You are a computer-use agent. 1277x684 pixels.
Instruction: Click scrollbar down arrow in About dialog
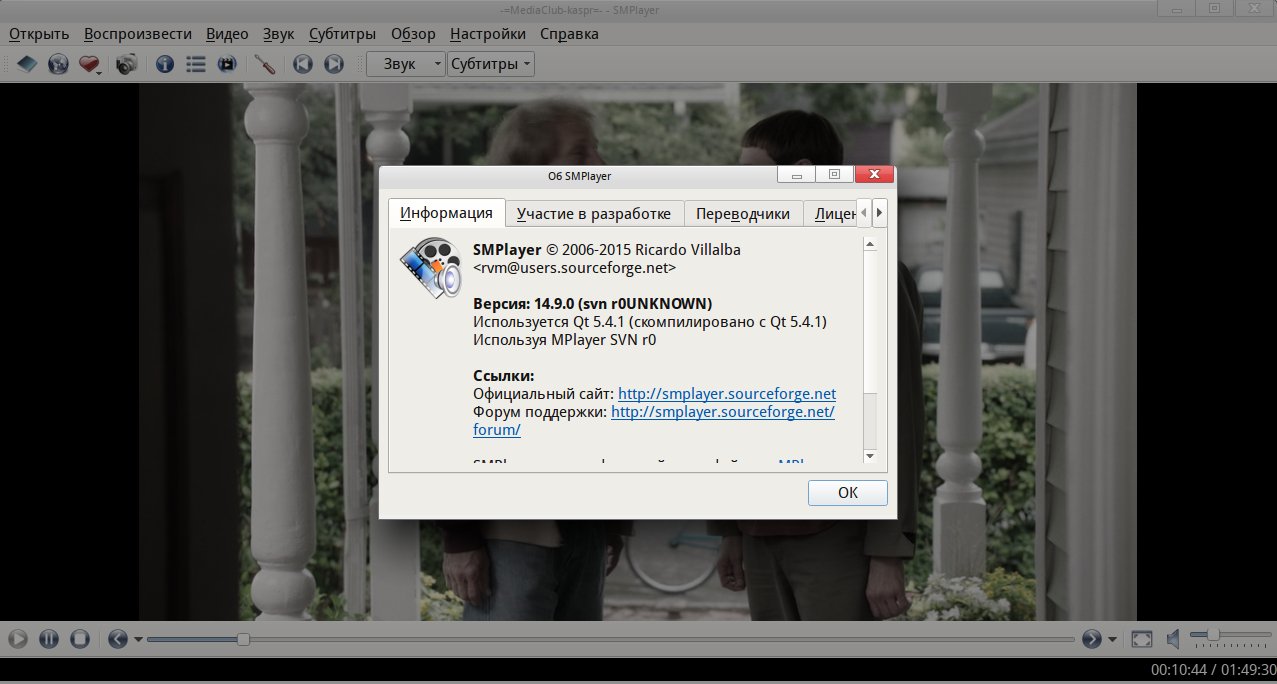click(869, 455)
